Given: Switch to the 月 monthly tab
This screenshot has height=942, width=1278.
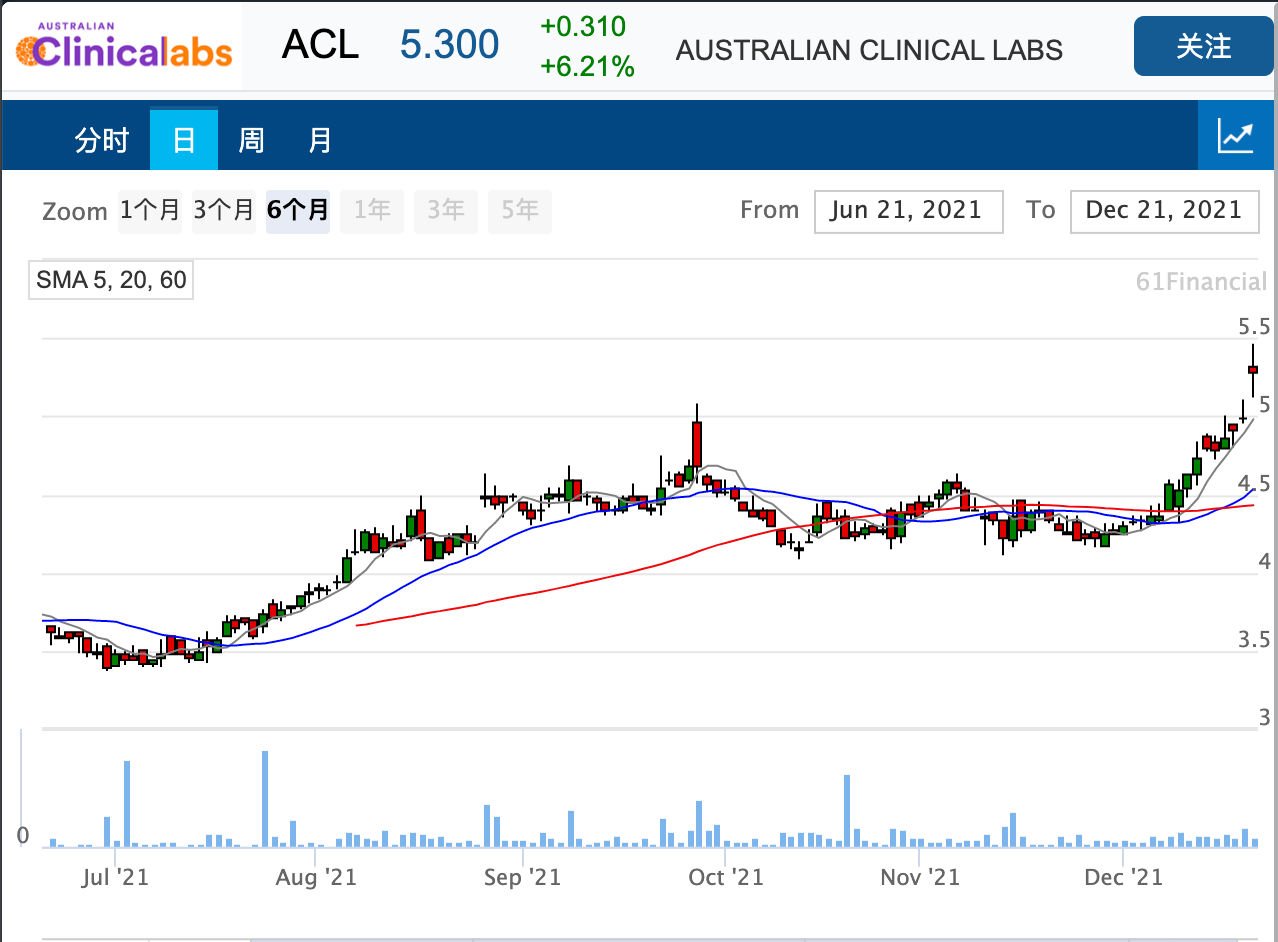Looking at the screenshot, I should 319,140.
